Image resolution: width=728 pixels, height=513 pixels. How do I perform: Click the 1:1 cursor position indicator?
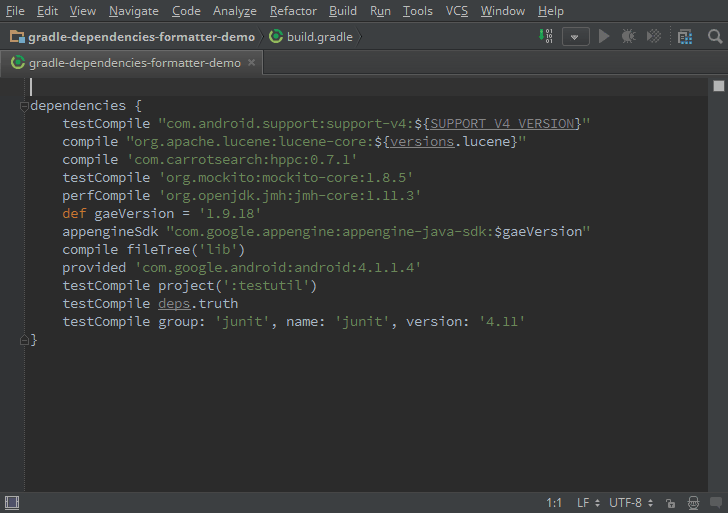[x=554, y=503]
